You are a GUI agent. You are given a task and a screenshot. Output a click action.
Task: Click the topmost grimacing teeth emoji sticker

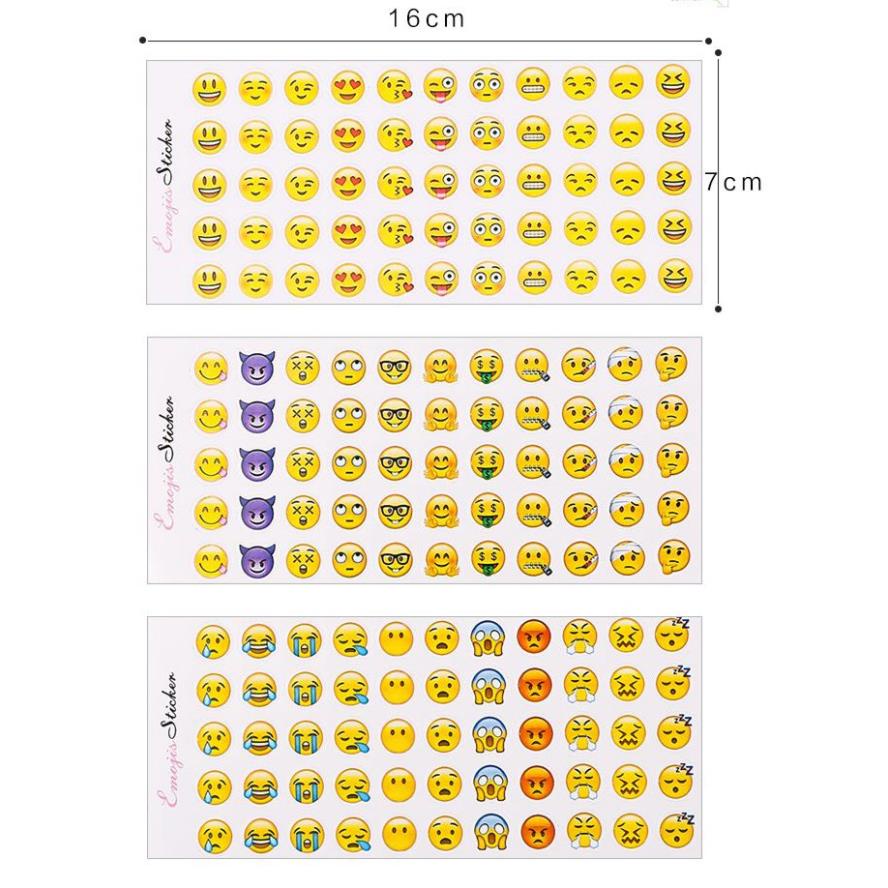point(533,84)
